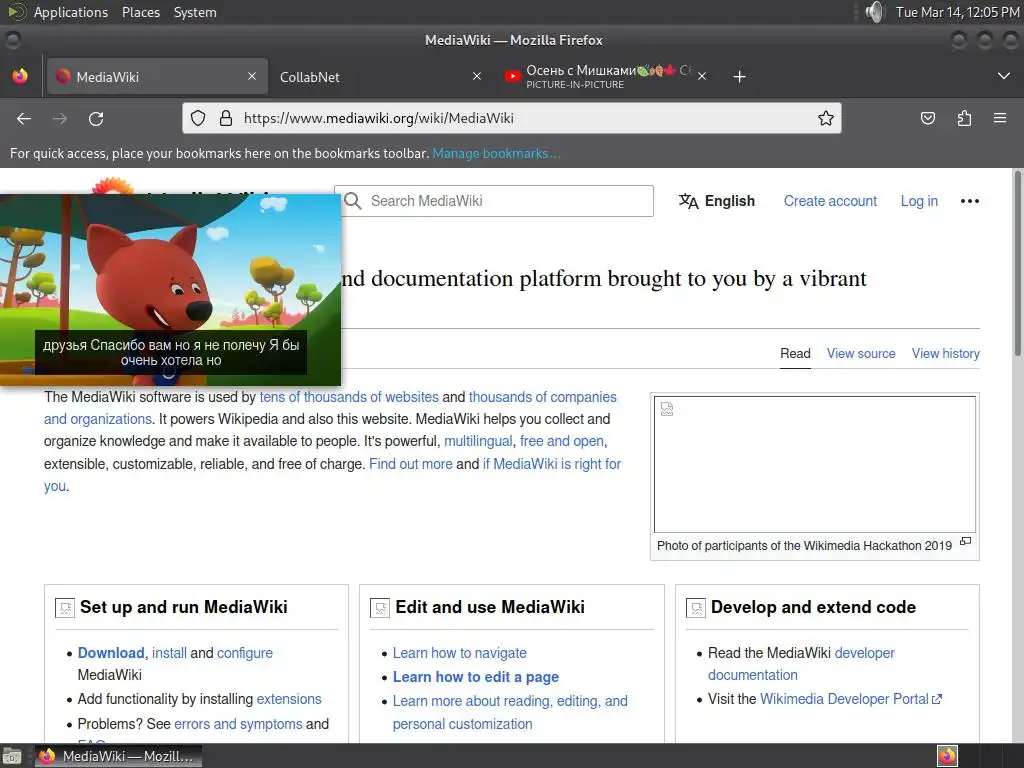Open the install link
The image size is (1024, 768).
tap(169, 653)
